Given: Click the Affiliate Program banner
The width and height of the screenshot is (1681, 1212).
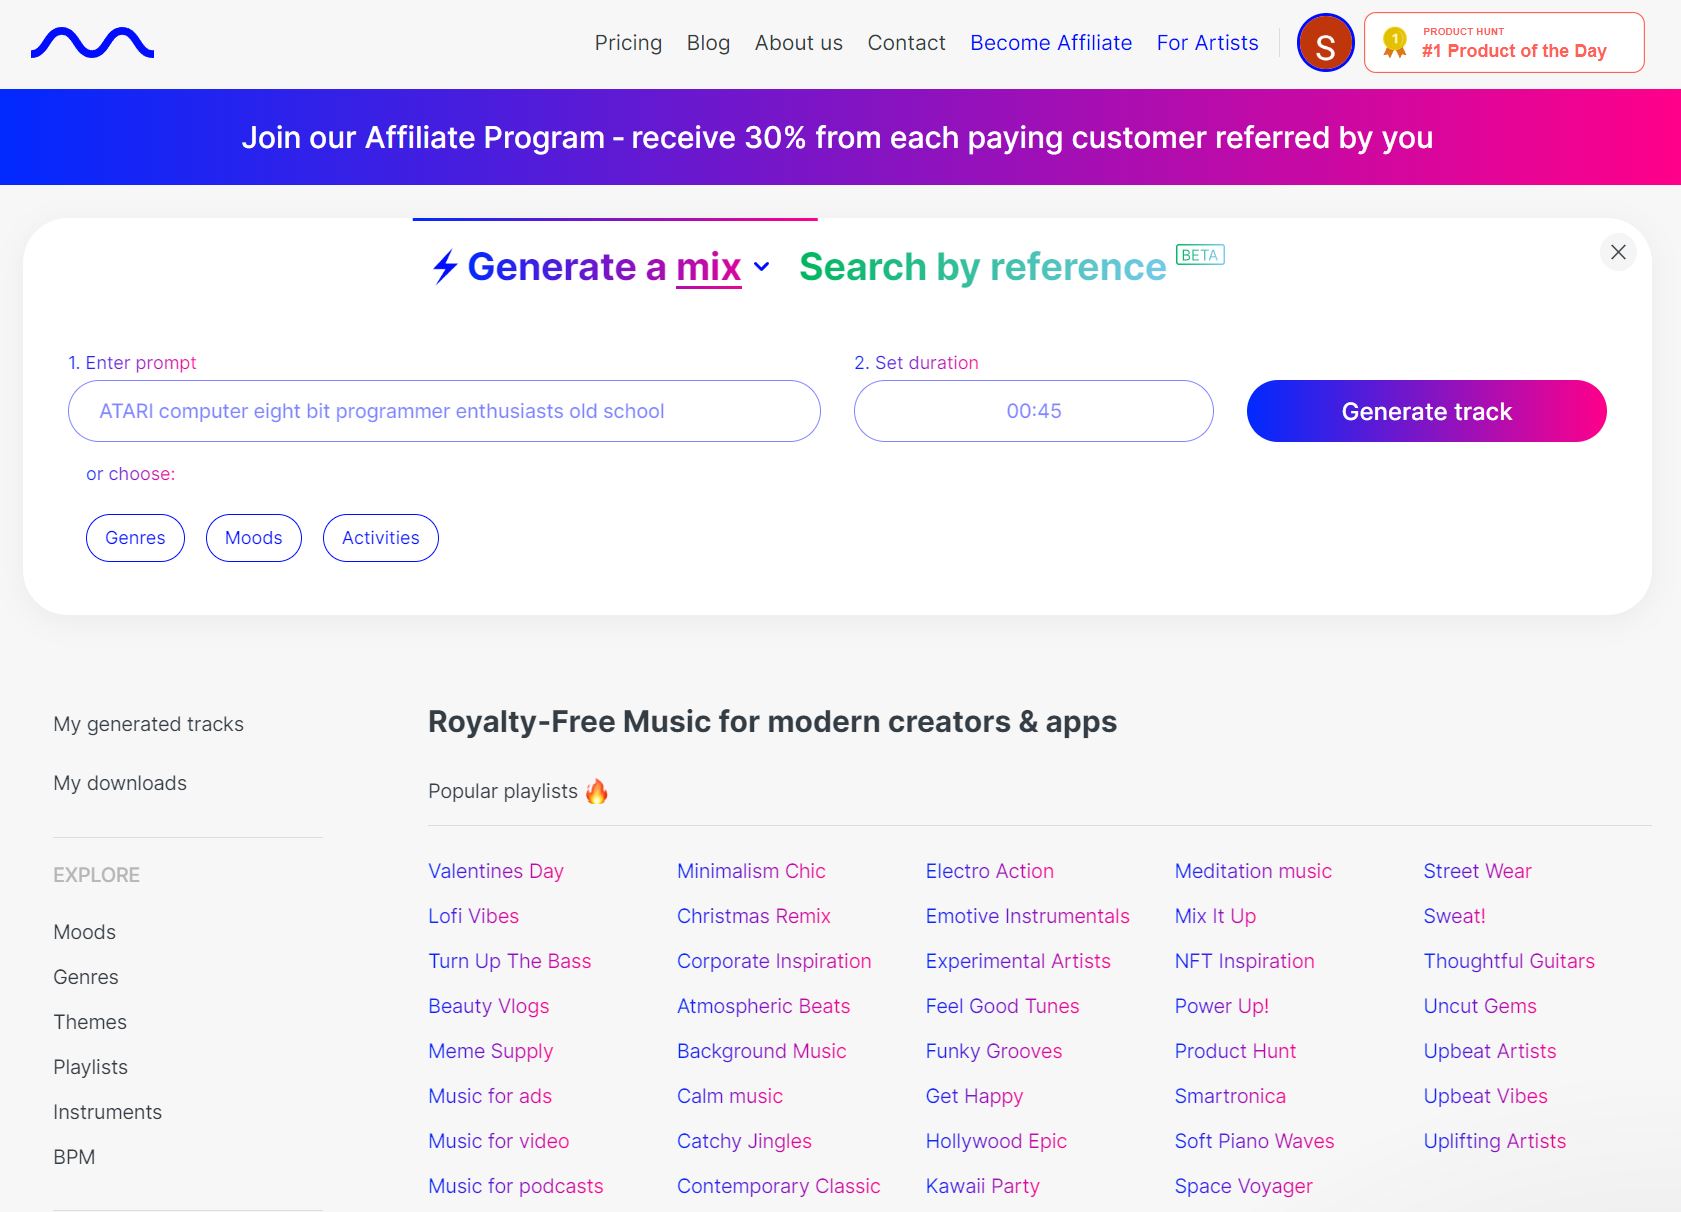Looking at the screenshot, I should (x=838, y=137).
